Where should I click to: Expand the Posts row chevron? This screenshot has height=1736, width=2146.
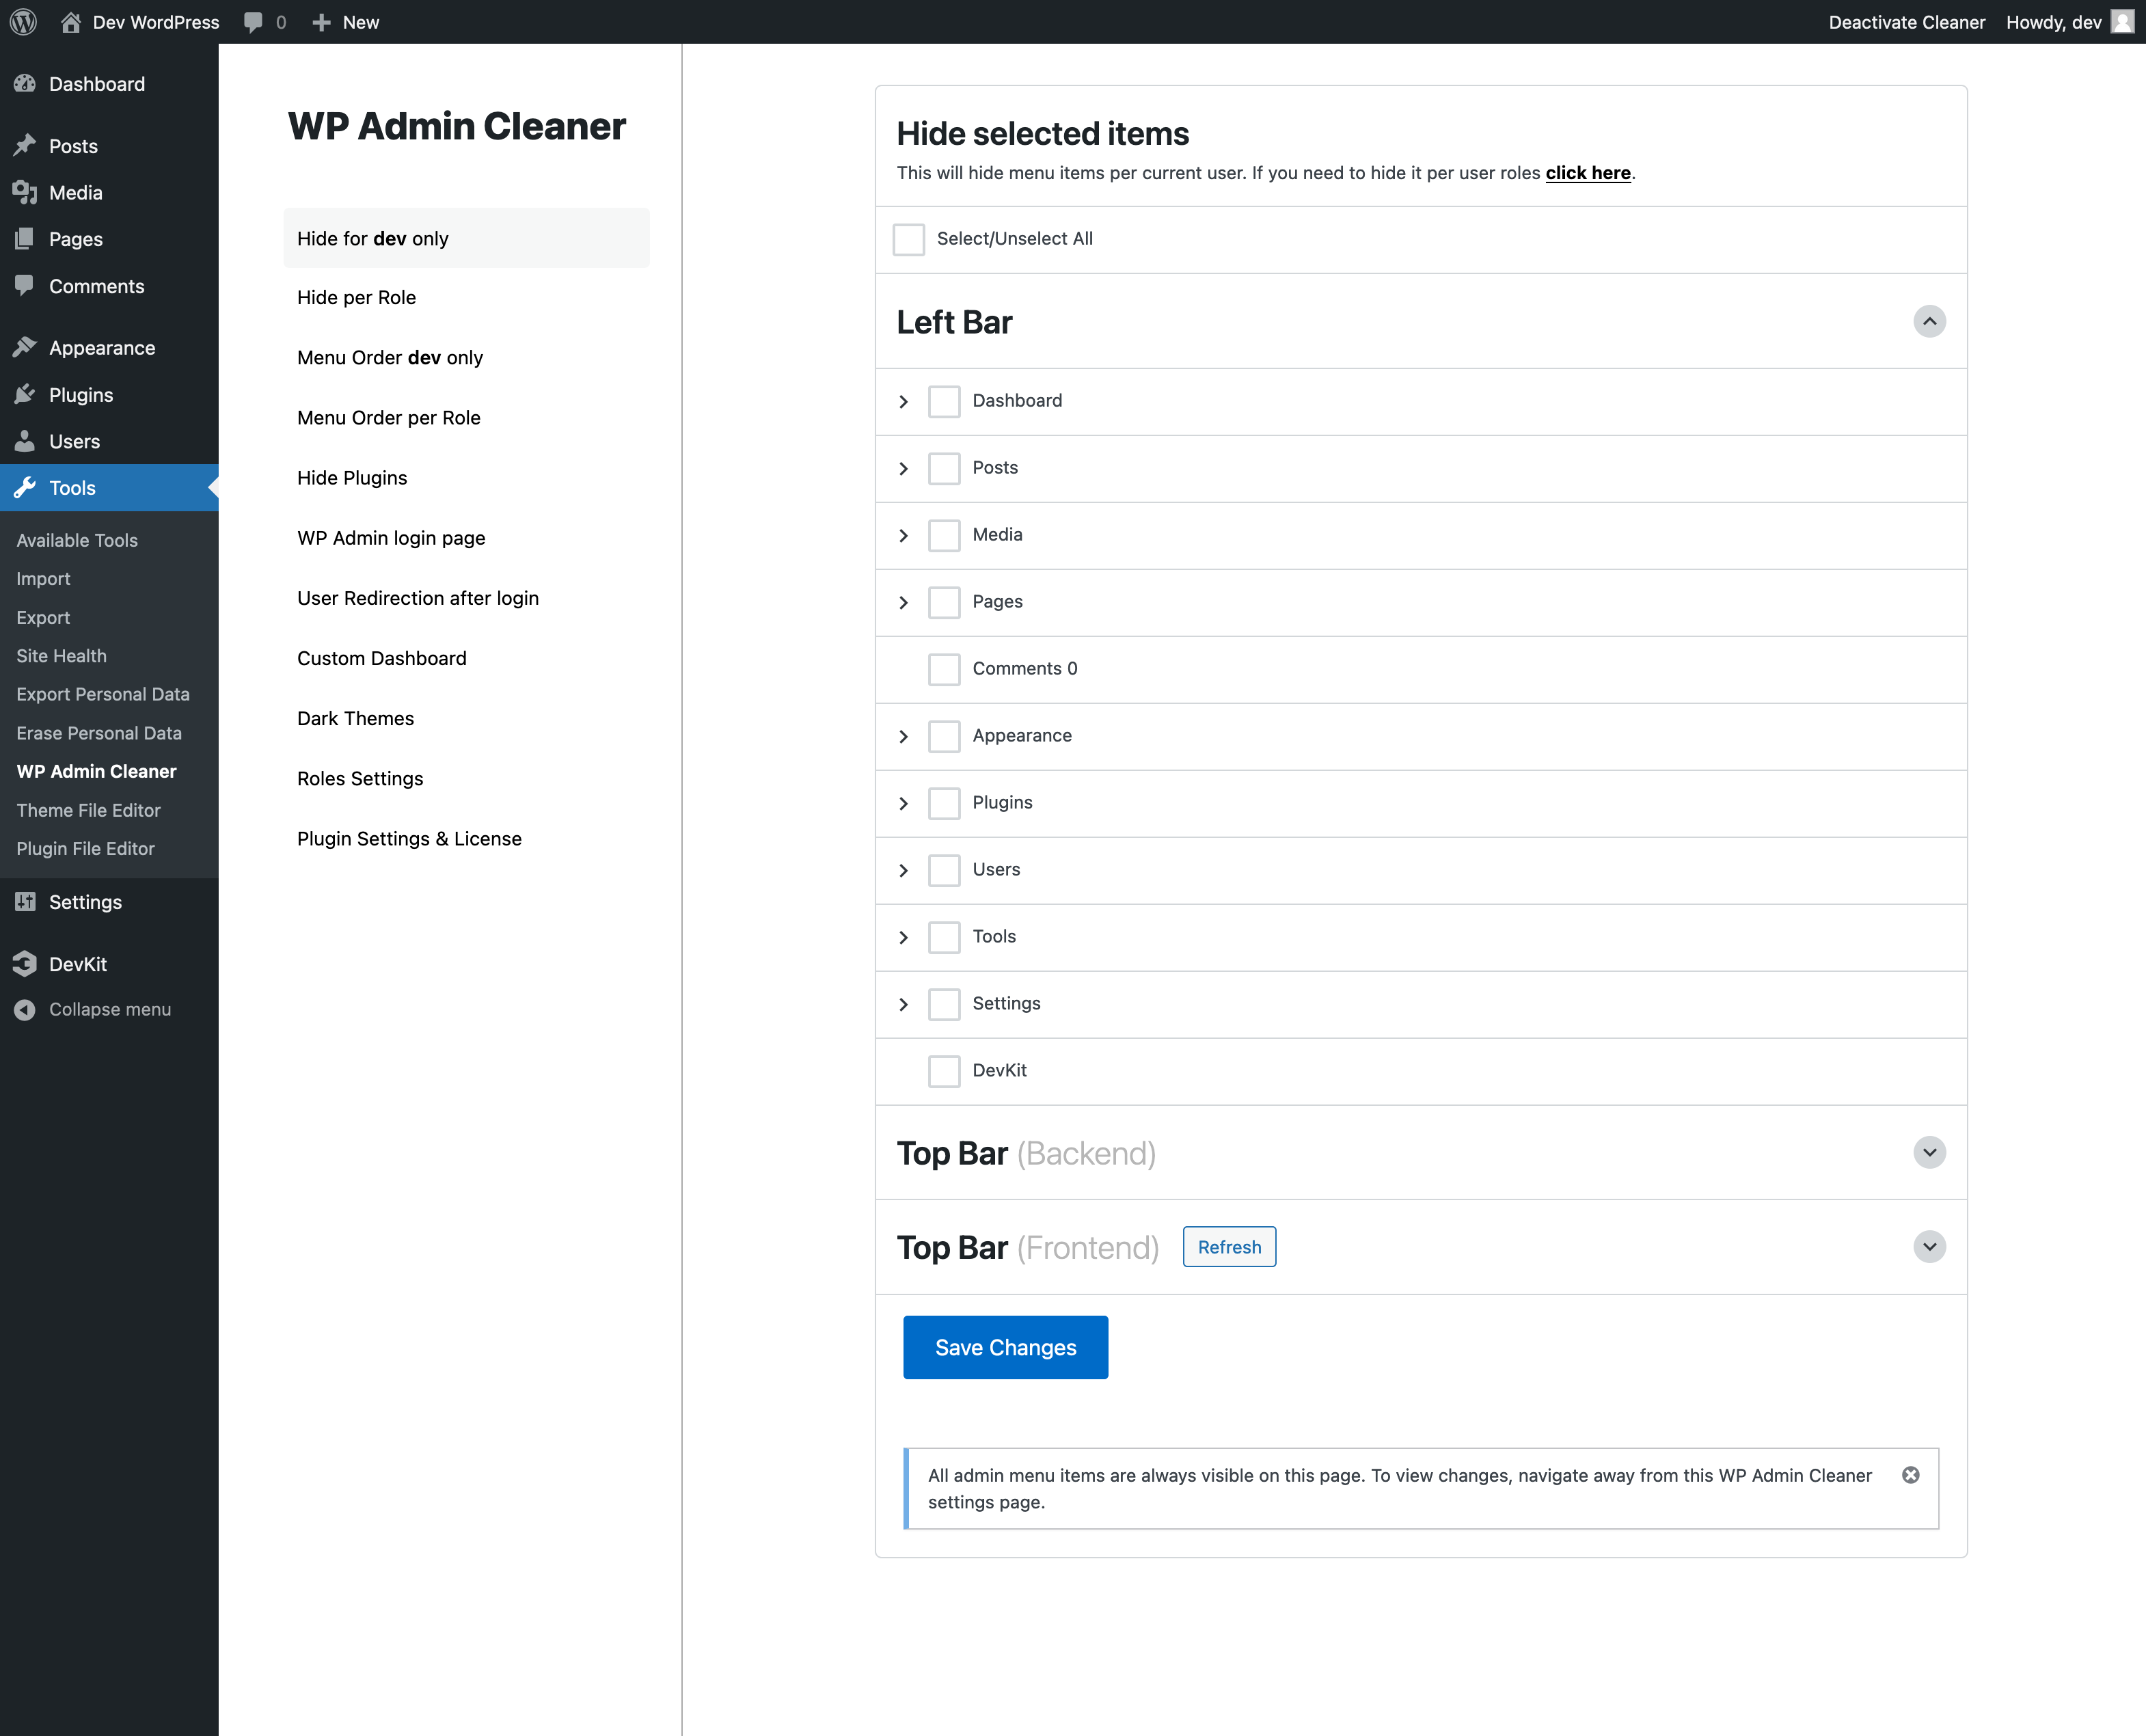tap(904, 468)
